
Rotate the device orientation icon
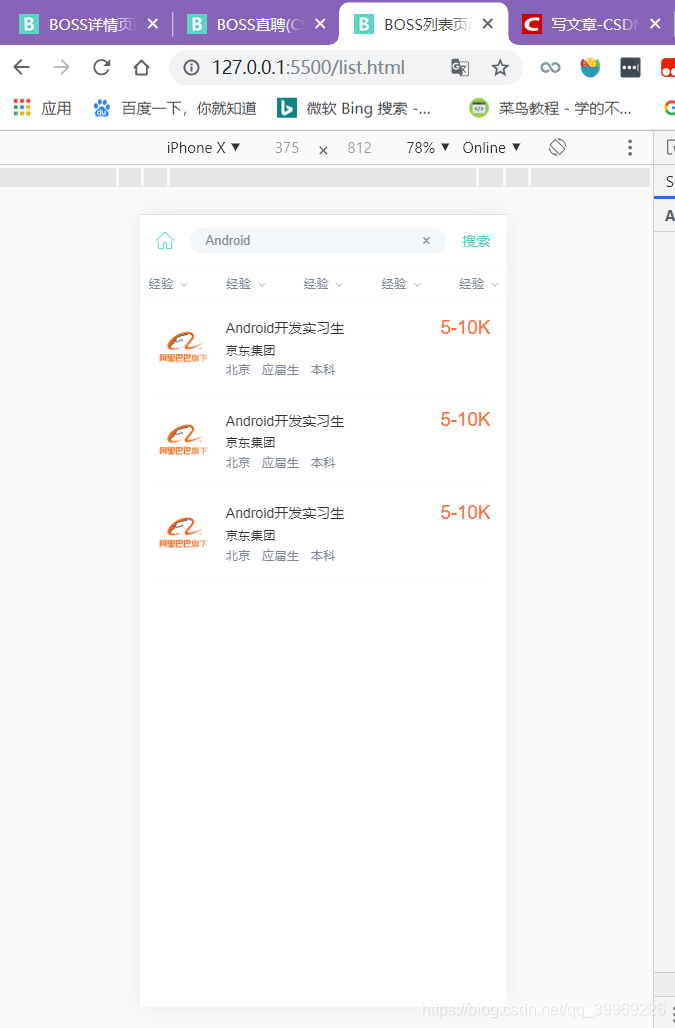[x=557, y=148]
